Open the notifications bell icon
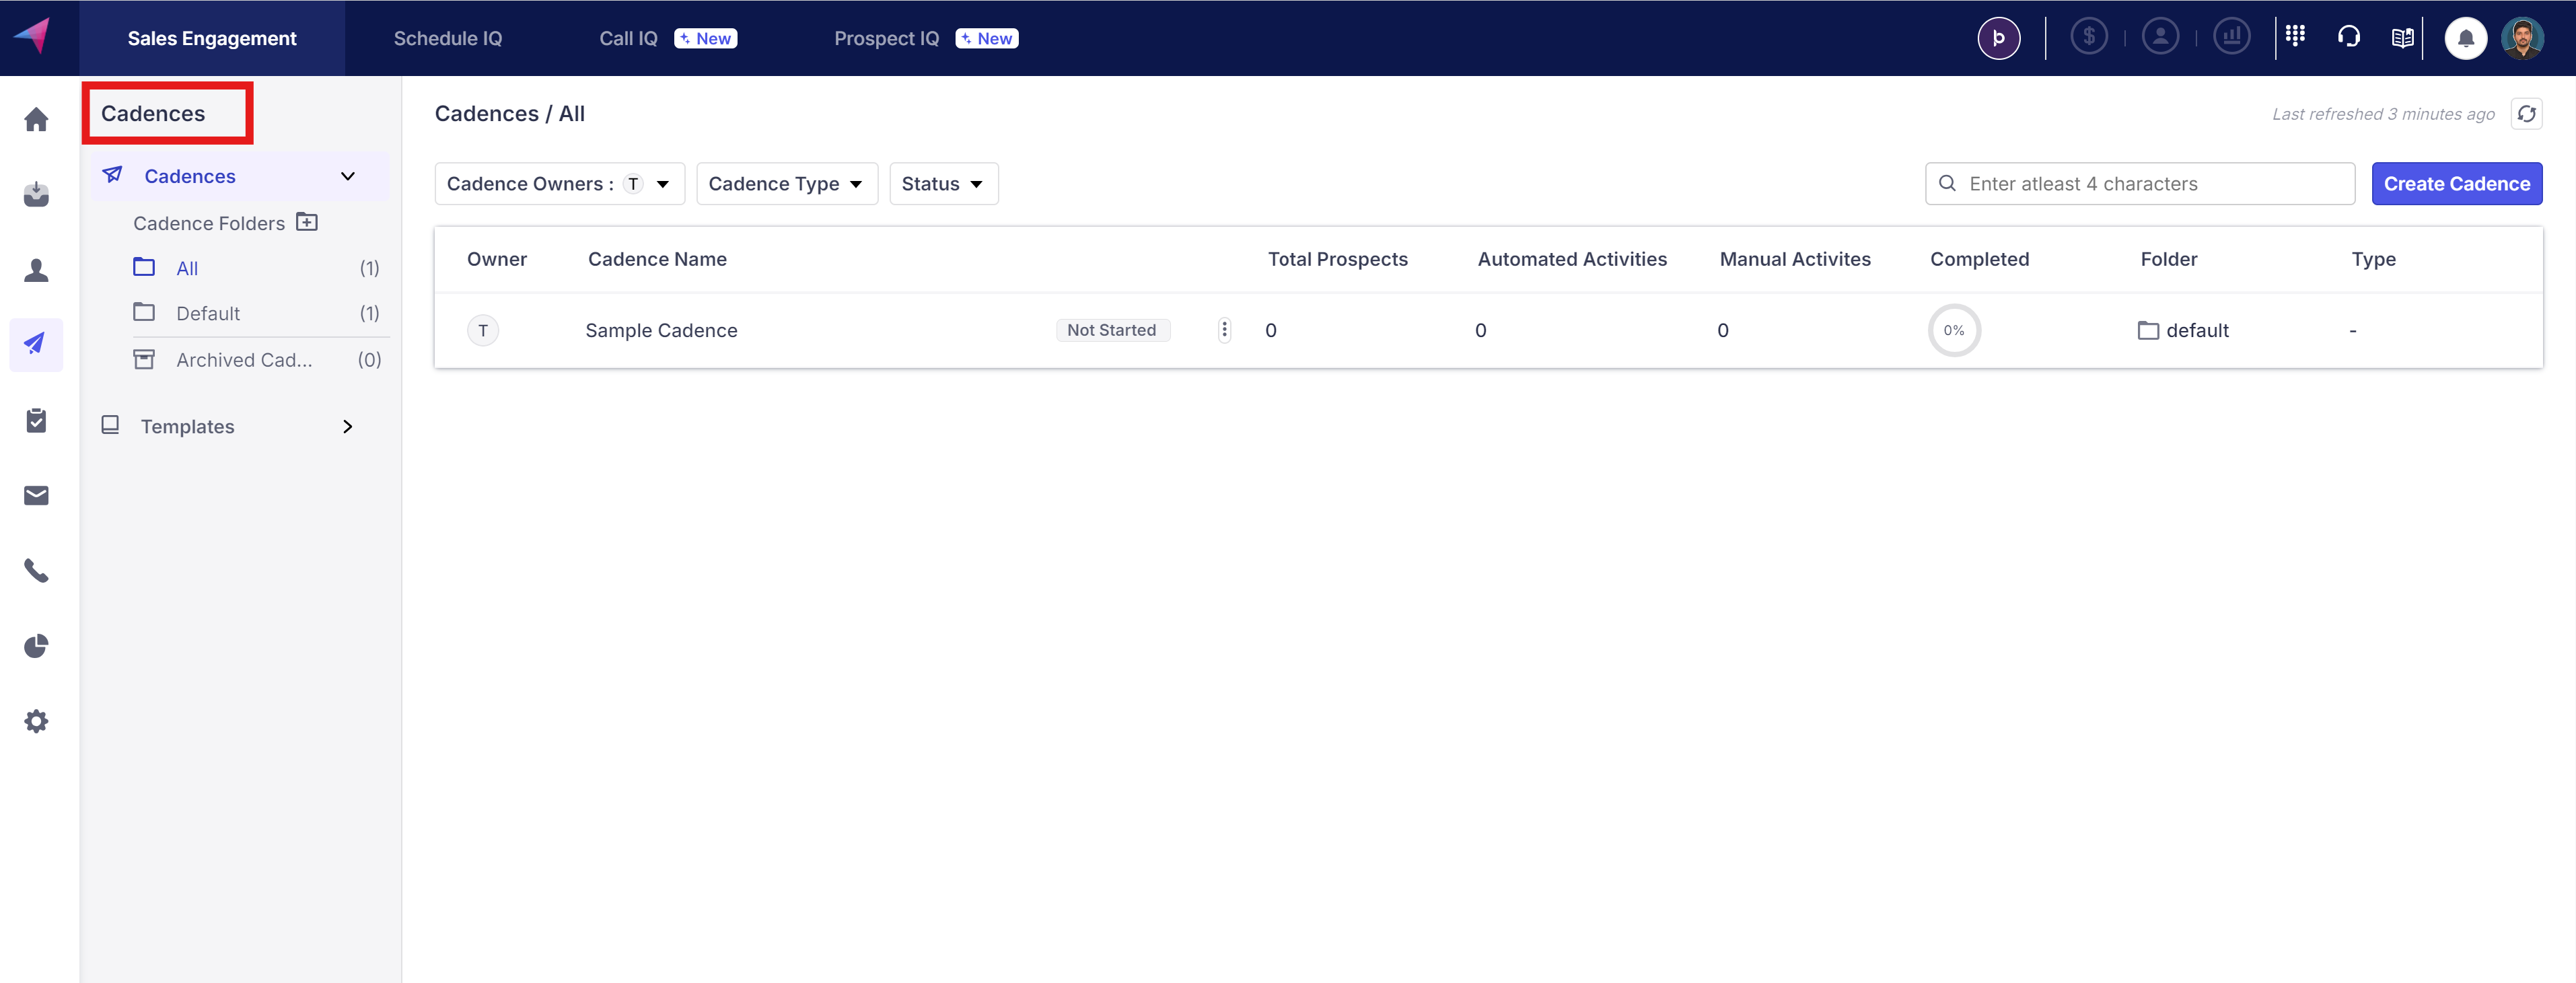The width and height of the screenshot is (2576, 983). click(x=2465, y=38)
